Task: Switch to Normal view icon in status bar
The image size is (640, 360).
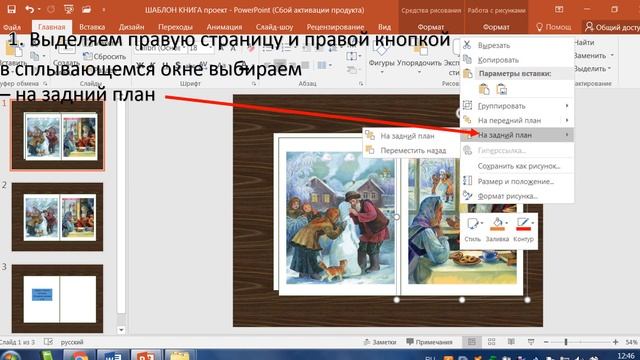Action: (471, 342)
